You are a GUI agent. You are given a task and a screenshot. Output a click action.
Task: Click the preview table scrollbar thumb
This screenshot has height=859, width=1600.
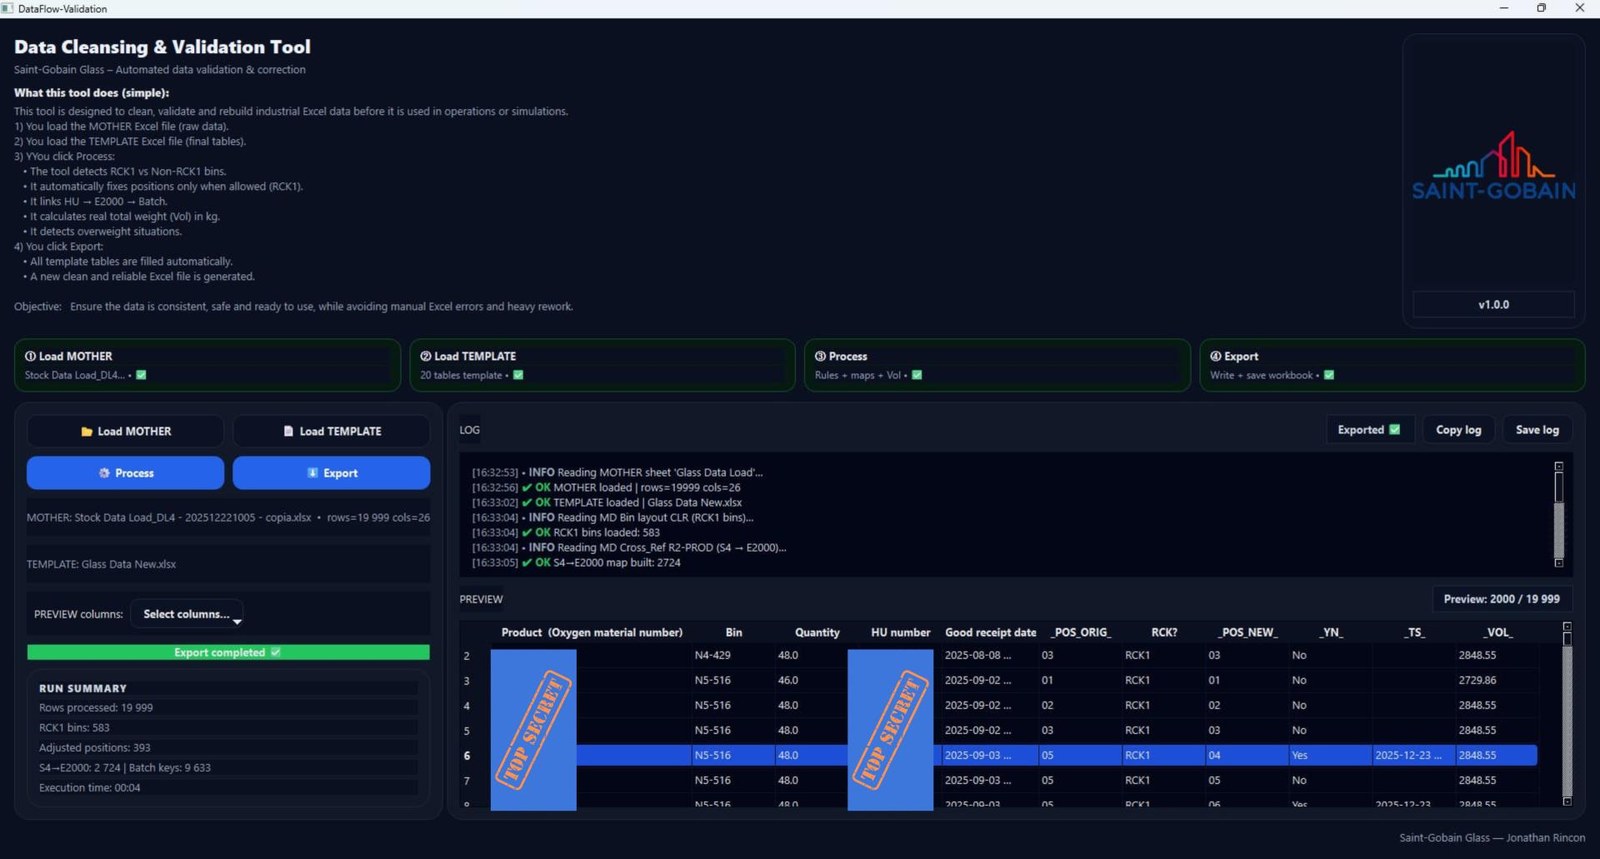pos(1567,638)
